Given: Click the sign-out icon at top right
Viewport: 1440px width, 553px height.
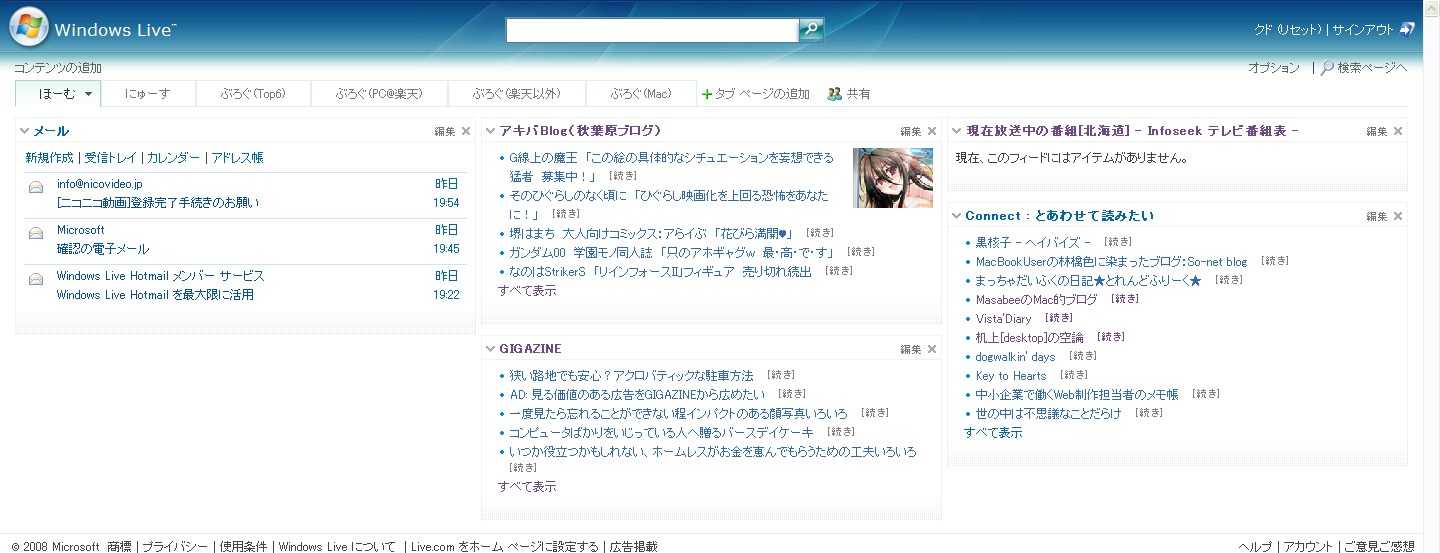Looking at the screenshot, I should 1407,29.
